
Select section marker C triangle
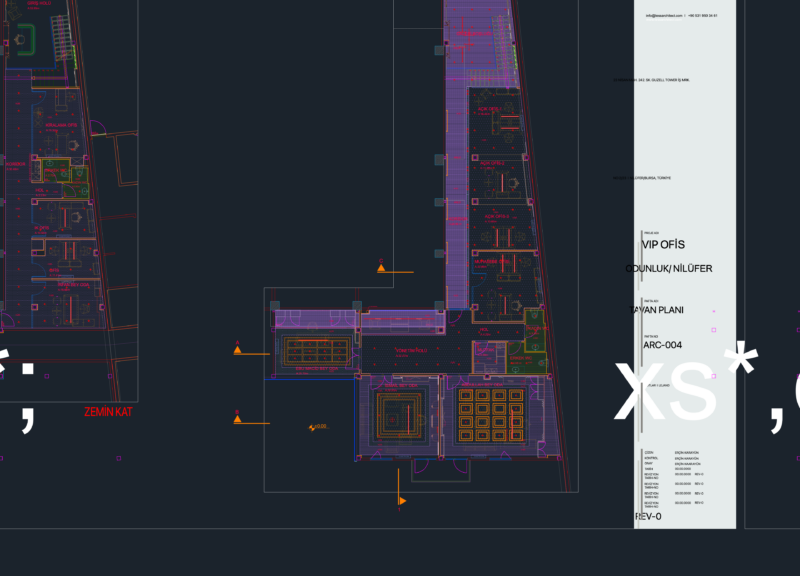click(381, 267)
